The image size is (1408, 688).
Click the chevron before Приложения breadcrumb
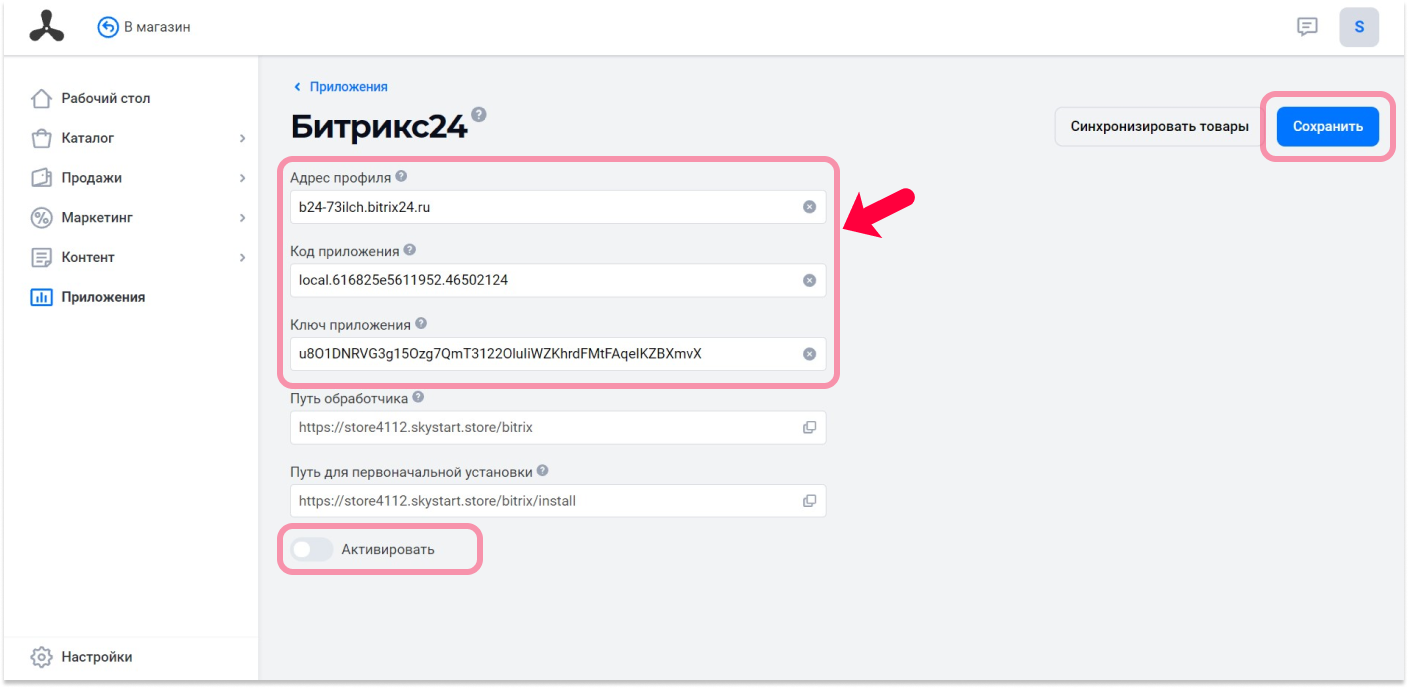point(297,87)
